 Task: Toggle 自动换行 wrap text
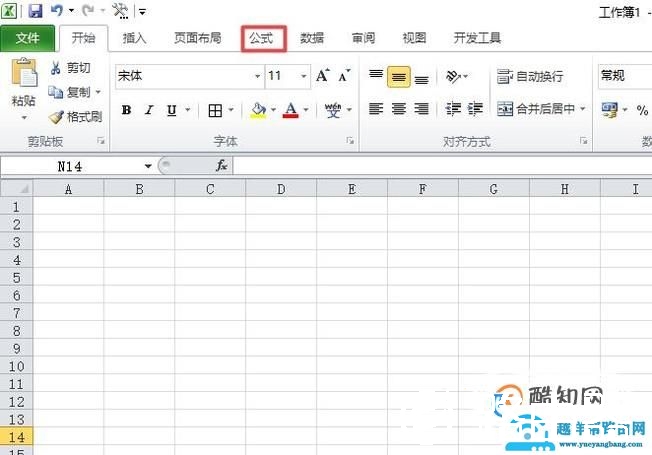click(530, 77)
